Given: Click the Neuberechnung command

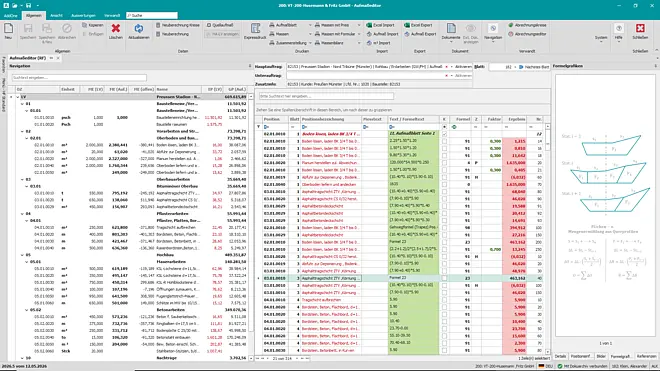Looking at the screenshot, I should 172,34.
